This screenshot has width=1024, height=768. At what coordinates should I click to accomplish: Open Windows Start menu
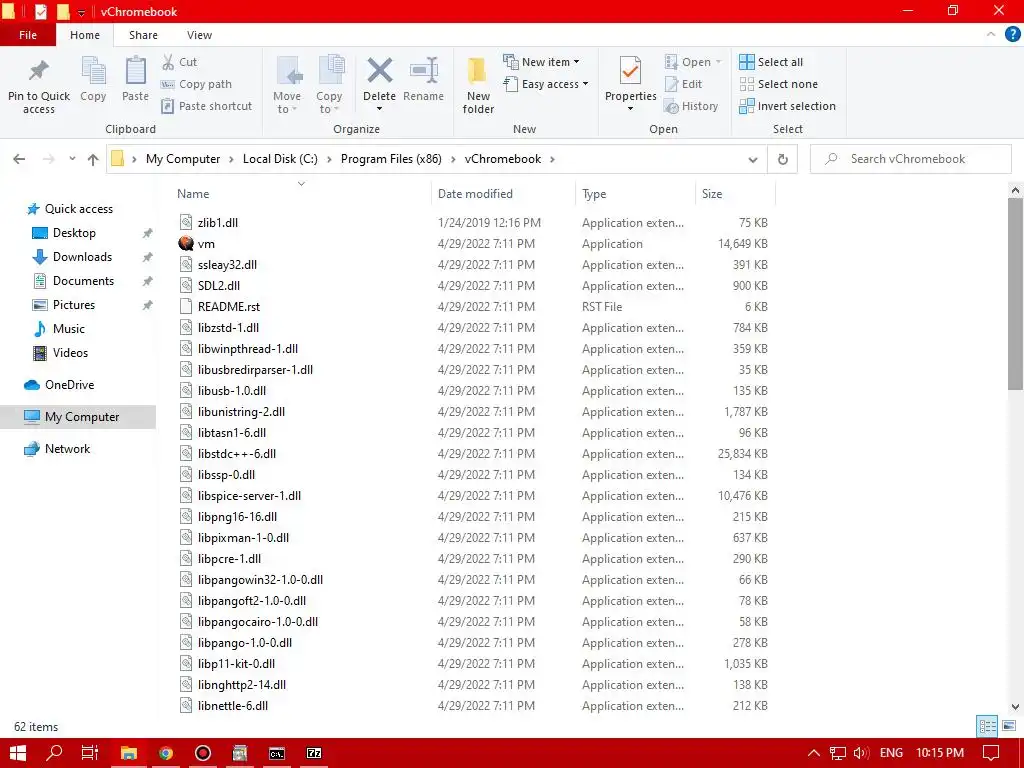click(18, 753)
